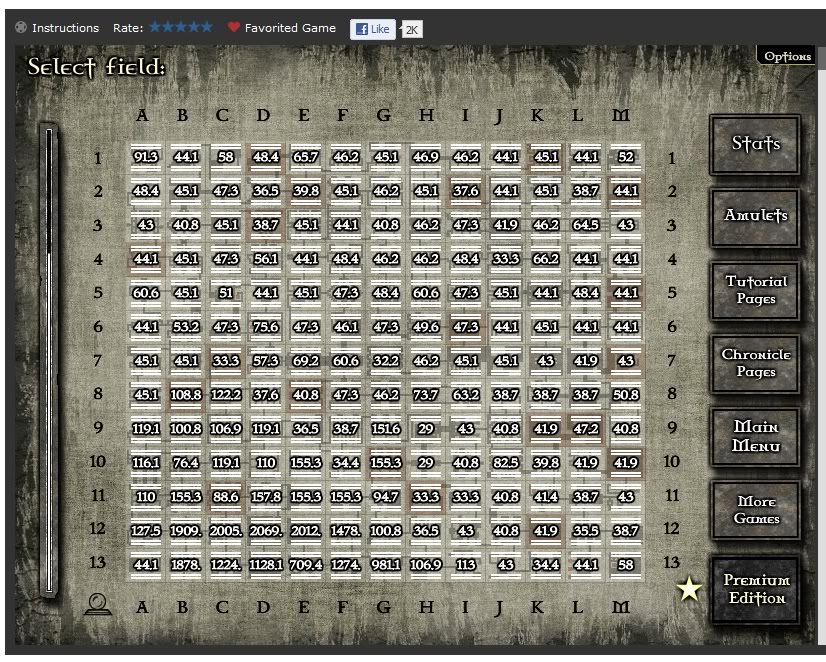Click the red Favorited Game heart

point(234,27)
